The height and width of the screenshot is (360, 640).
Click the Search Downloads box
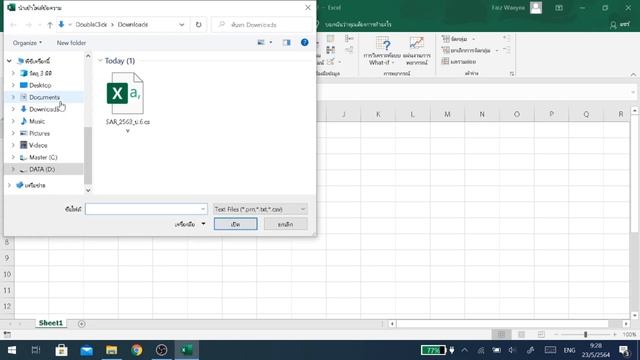(261, 25)
